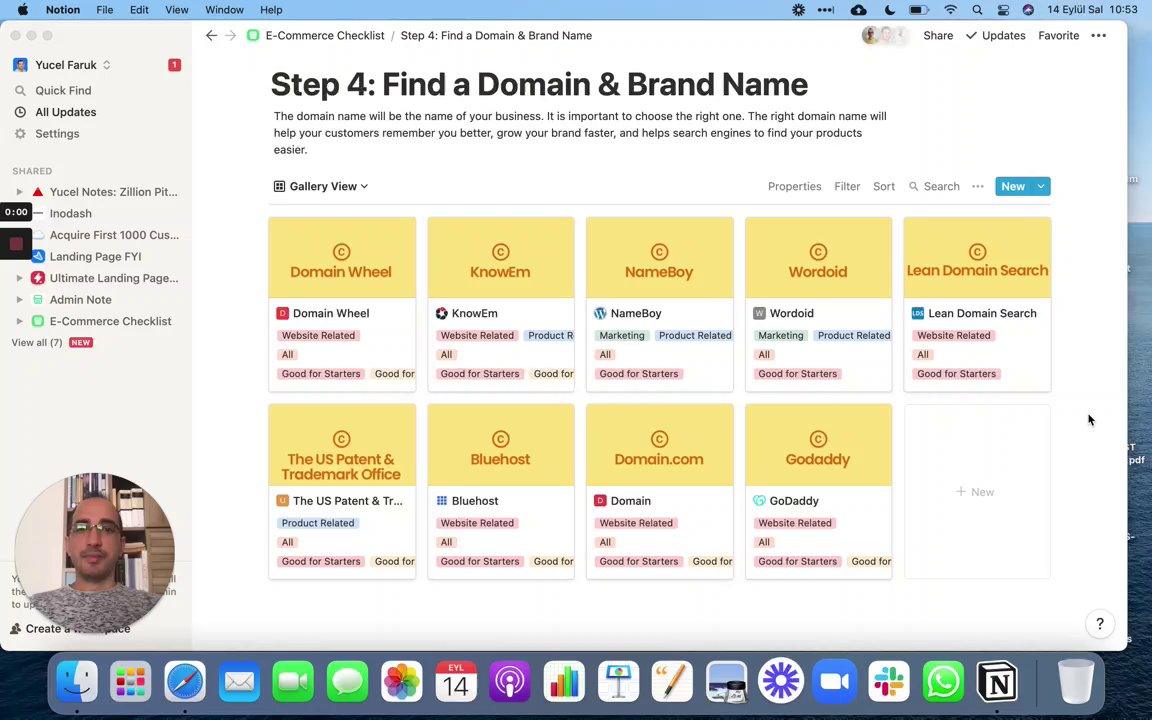
Task: Click the red notification badge in sidebar
Action: 174,65
